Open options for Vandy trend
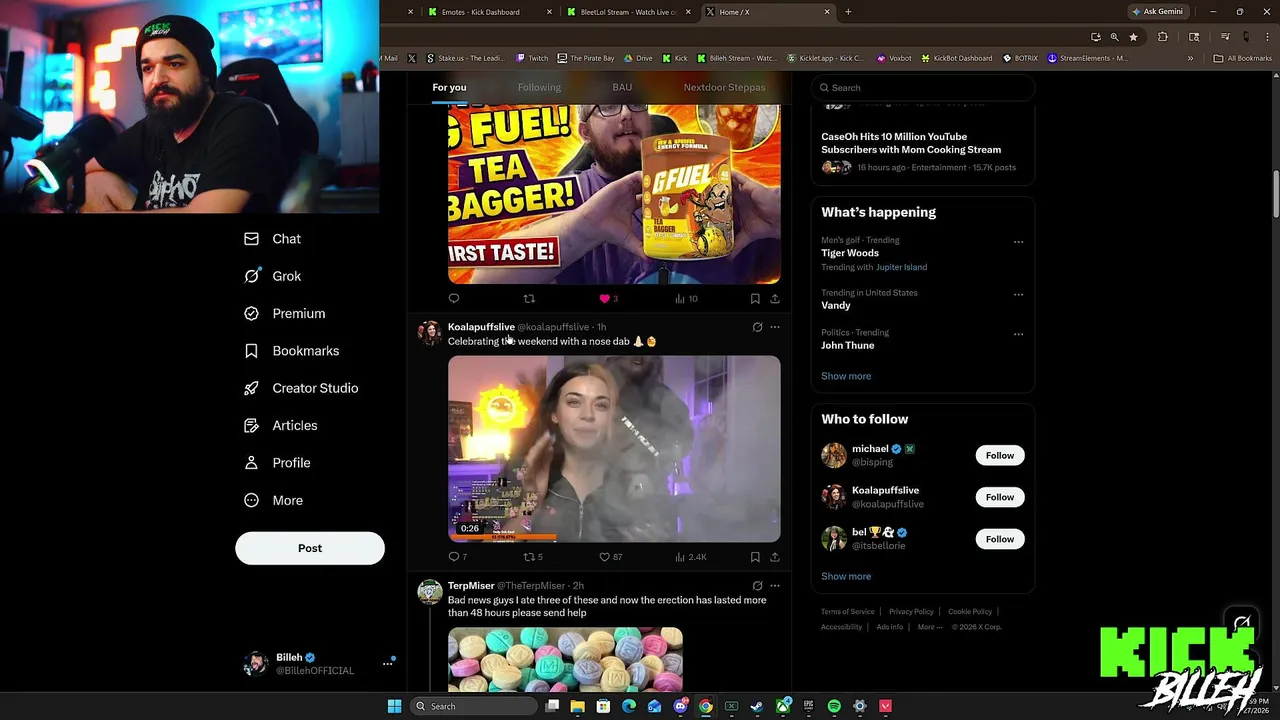Viewport: 1280px width, 720px height. coord(1018,294)
